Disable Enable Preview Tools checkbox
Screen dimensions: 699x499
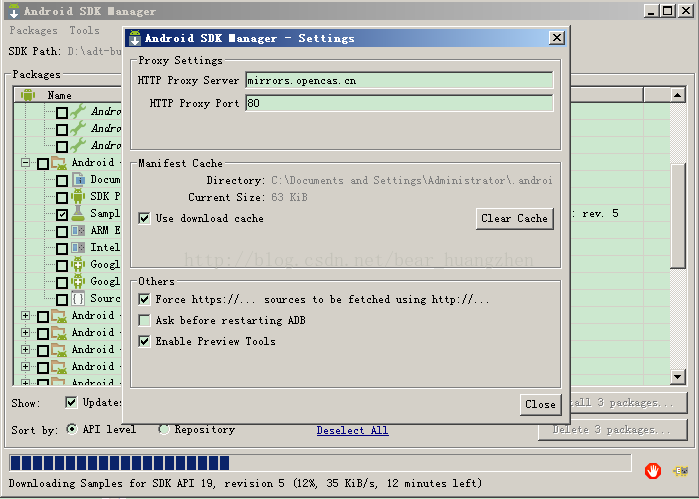144,341
